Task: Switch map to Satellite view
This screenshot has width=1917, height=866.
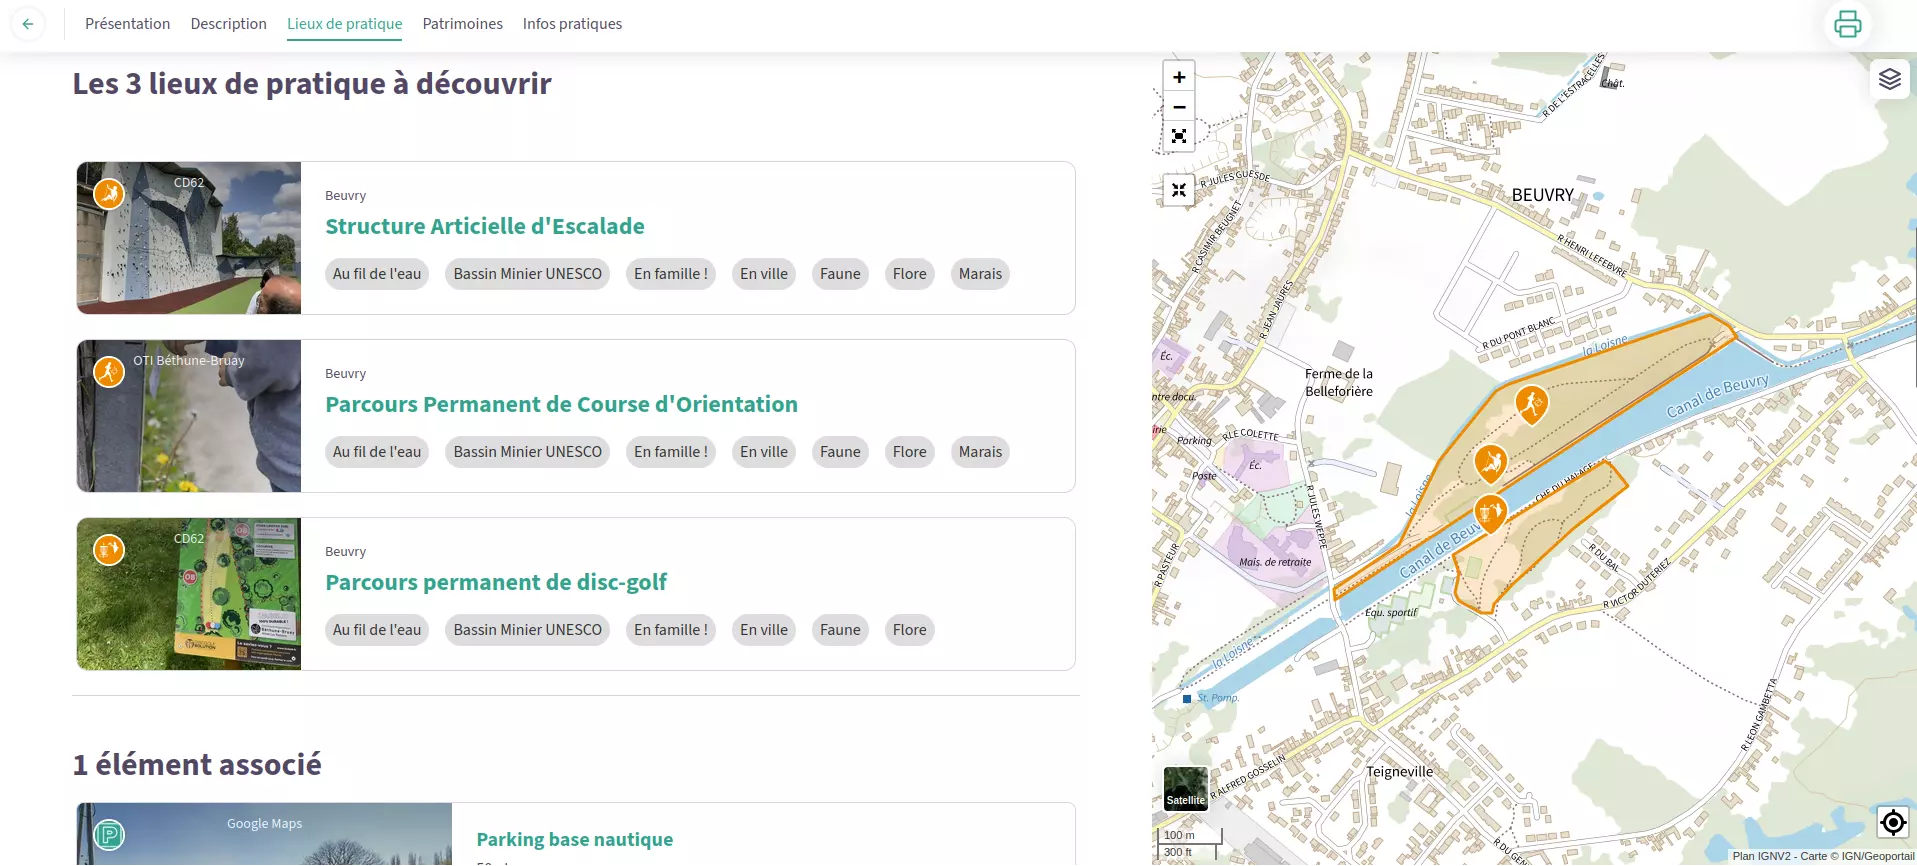Action: 1185,788
